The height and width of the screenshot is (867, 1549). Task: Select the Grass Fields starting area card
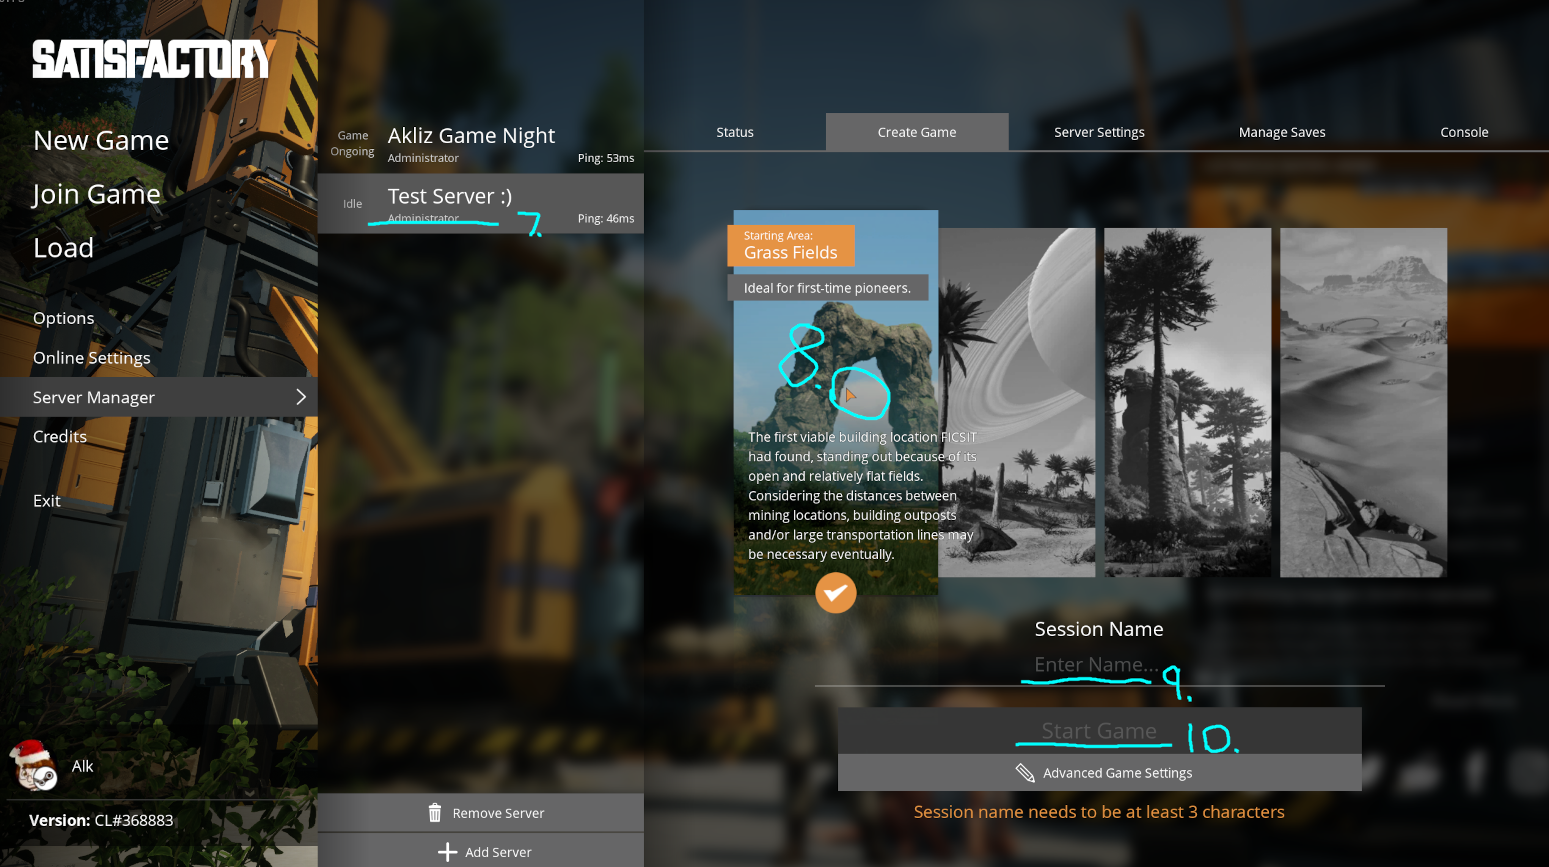coord(836,402)
